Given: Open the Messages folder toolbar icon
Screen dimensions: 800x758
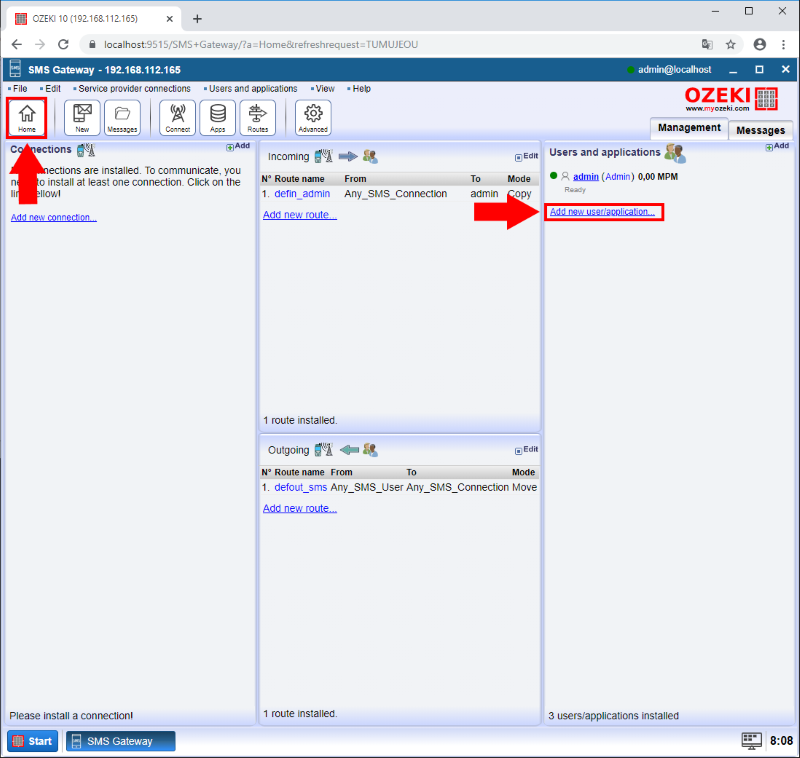Looking at the screenshot, I should pyautogui.click(x=122, y=117).
